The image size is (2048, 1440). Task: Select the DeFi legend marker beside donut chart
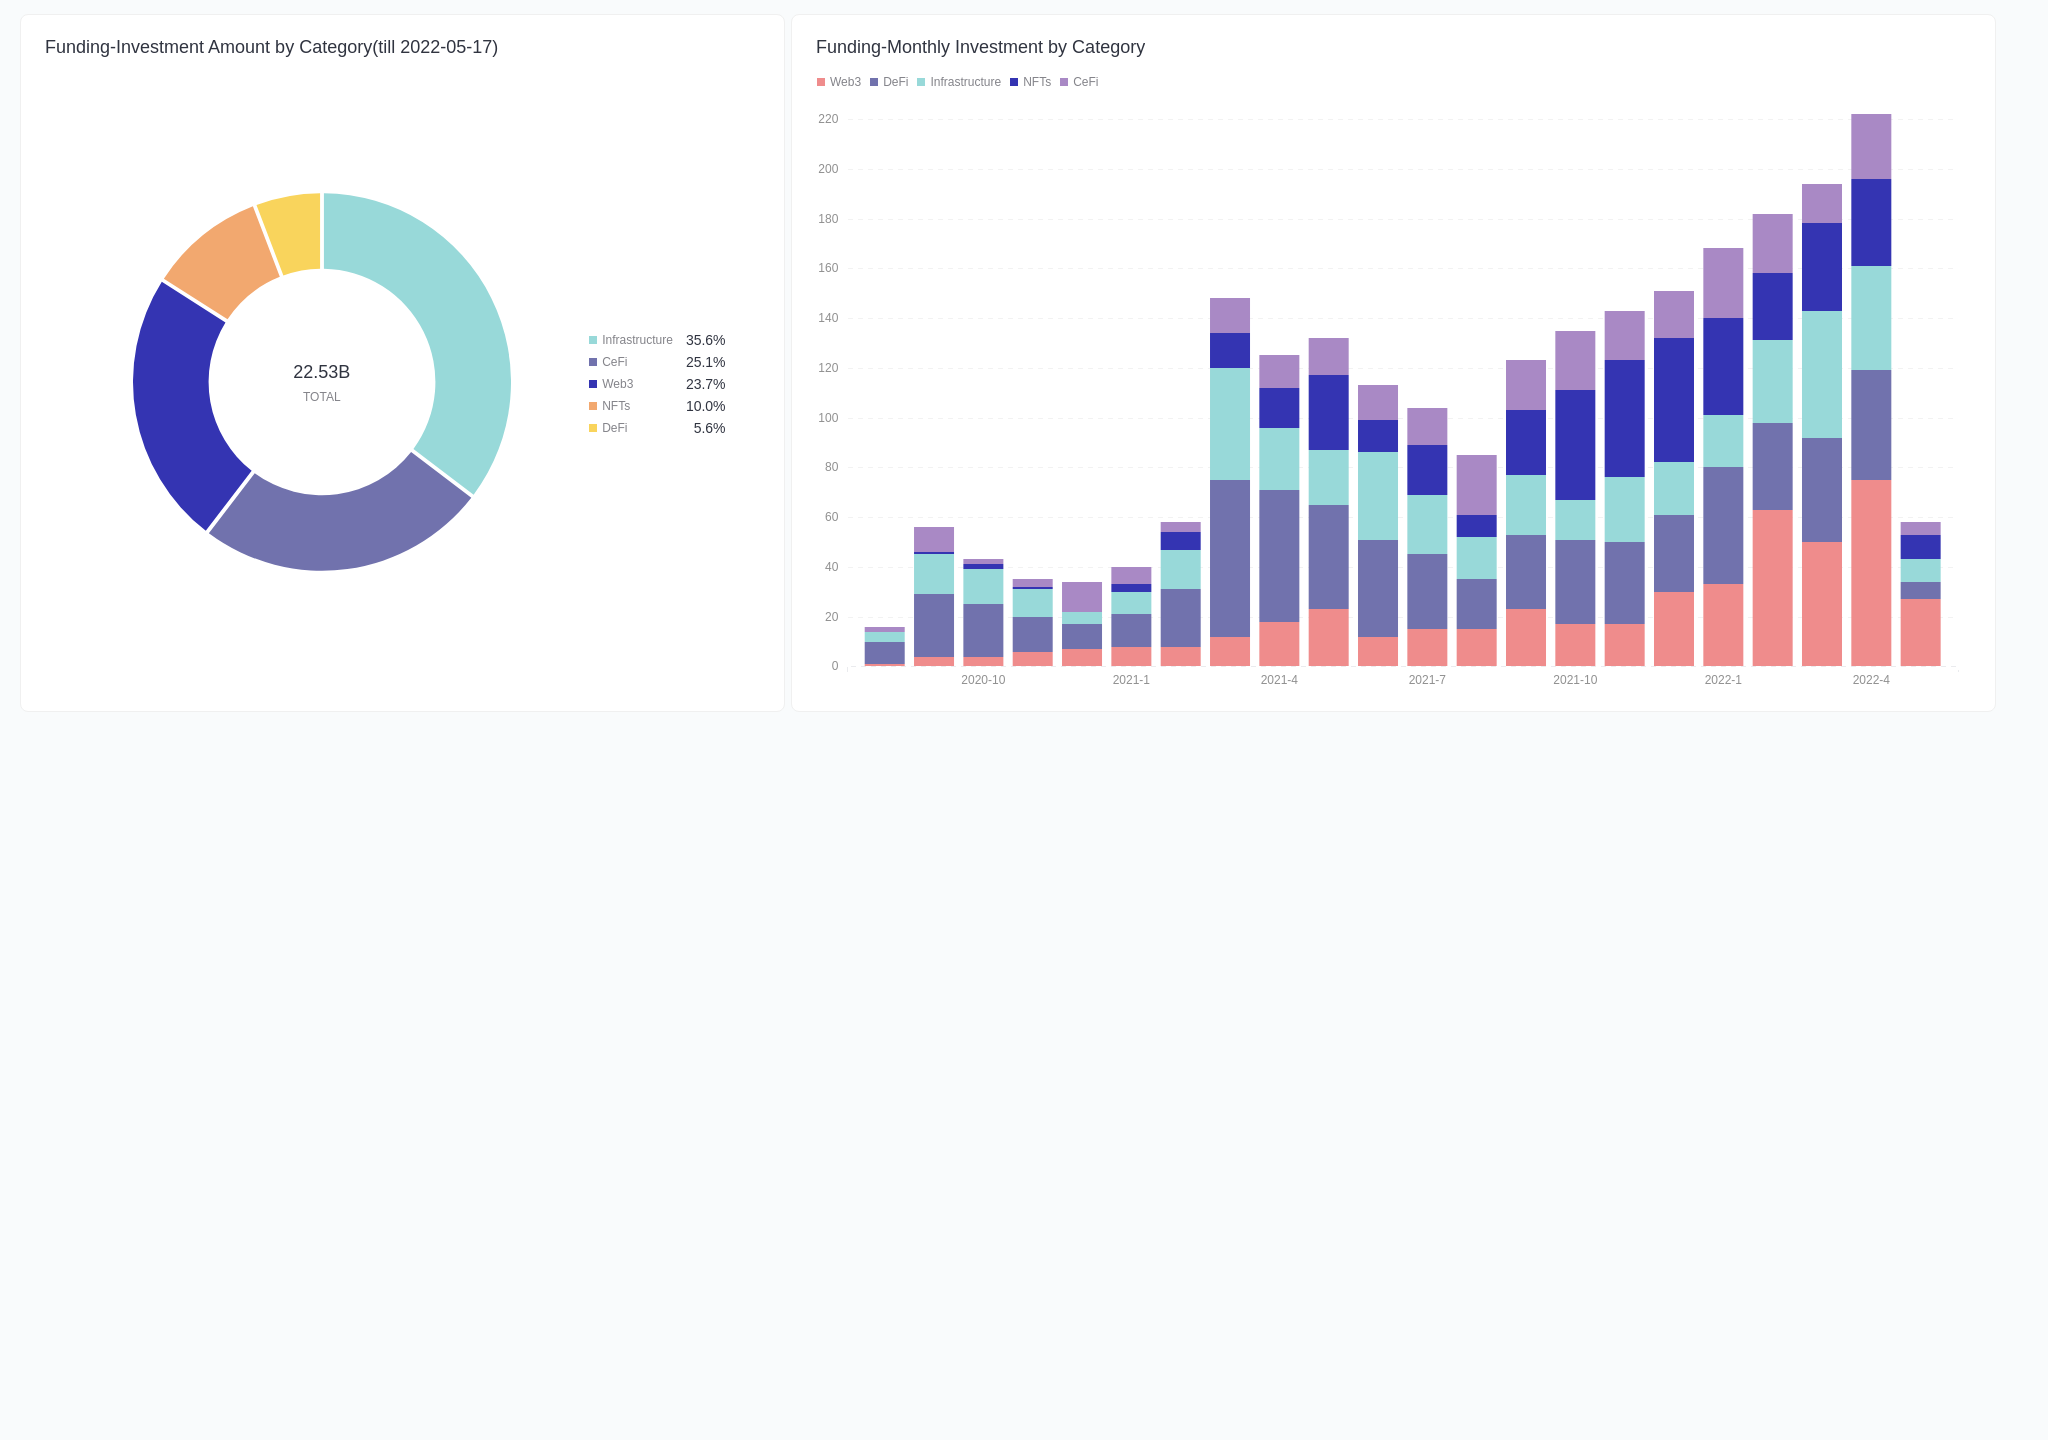pos(594,428)
